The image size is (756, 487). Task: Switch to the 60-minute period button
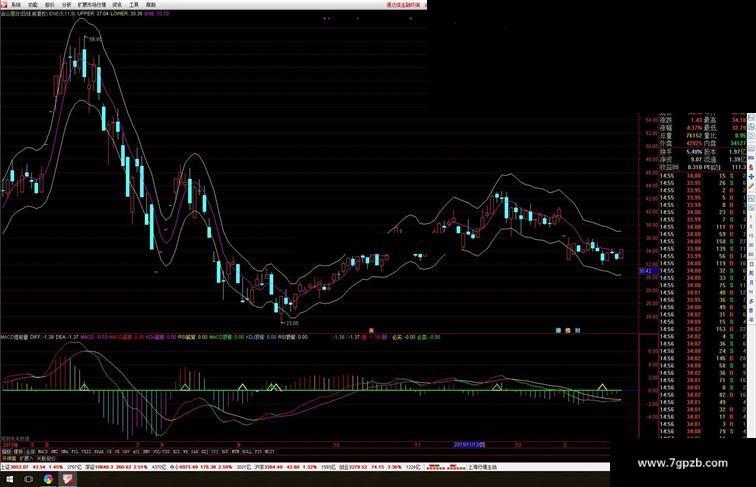coord(751,254)
